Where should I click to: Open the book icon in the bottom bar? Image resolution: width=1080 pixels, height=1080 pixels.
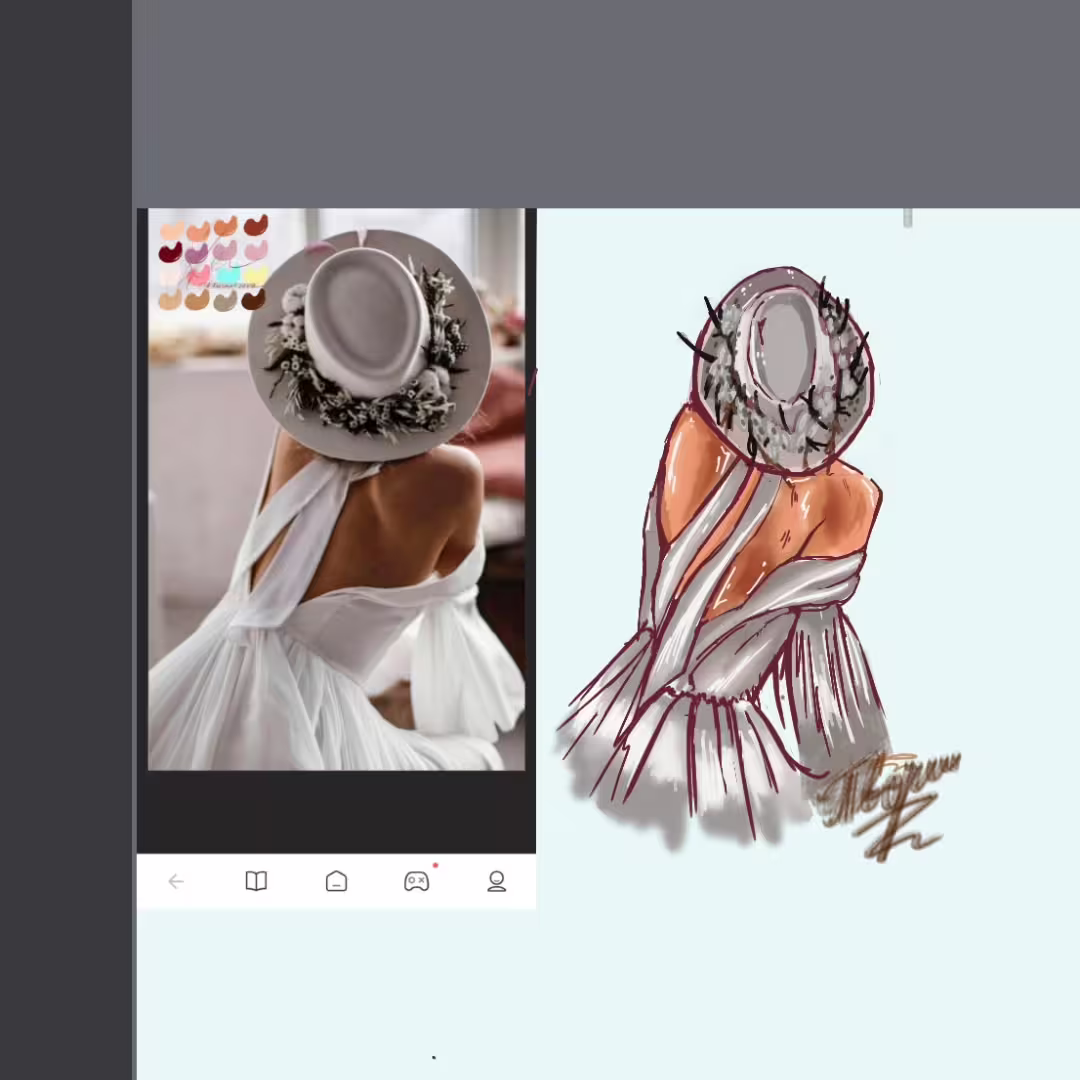tap(256, 881)
